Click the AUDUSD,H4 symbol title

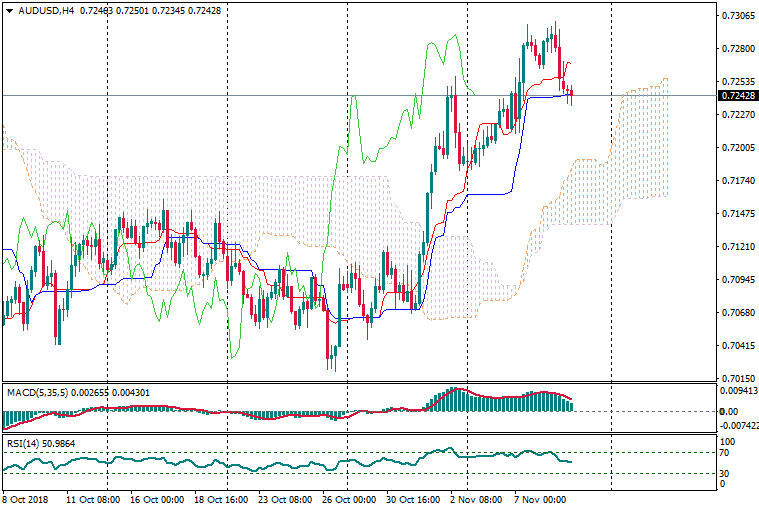pos(46,11)
